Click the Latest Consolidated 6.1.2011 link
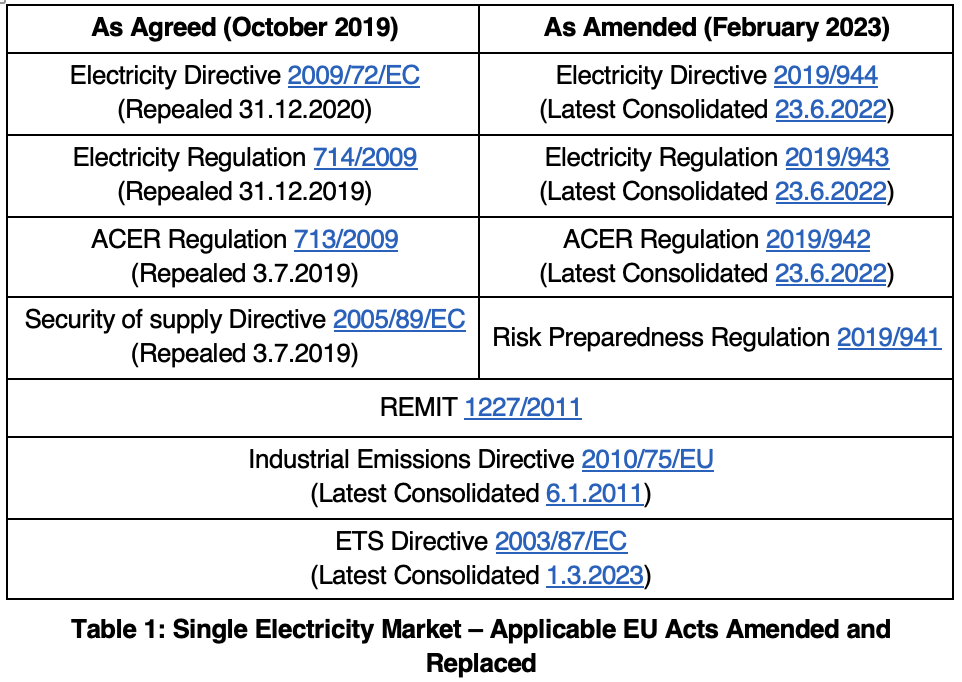The image size is (962, 682). pyautogui.click(x=594, y=493)
